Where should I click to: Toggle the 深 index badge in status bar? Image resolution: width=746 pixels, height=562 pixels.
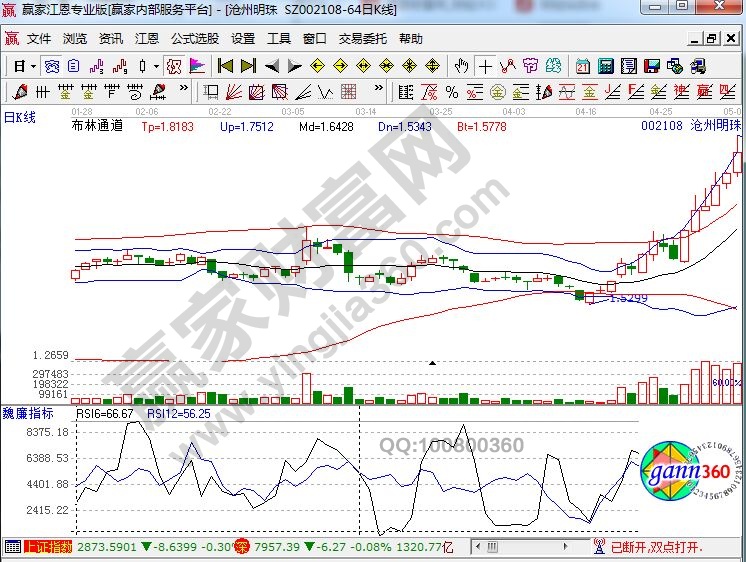(242, 548)
